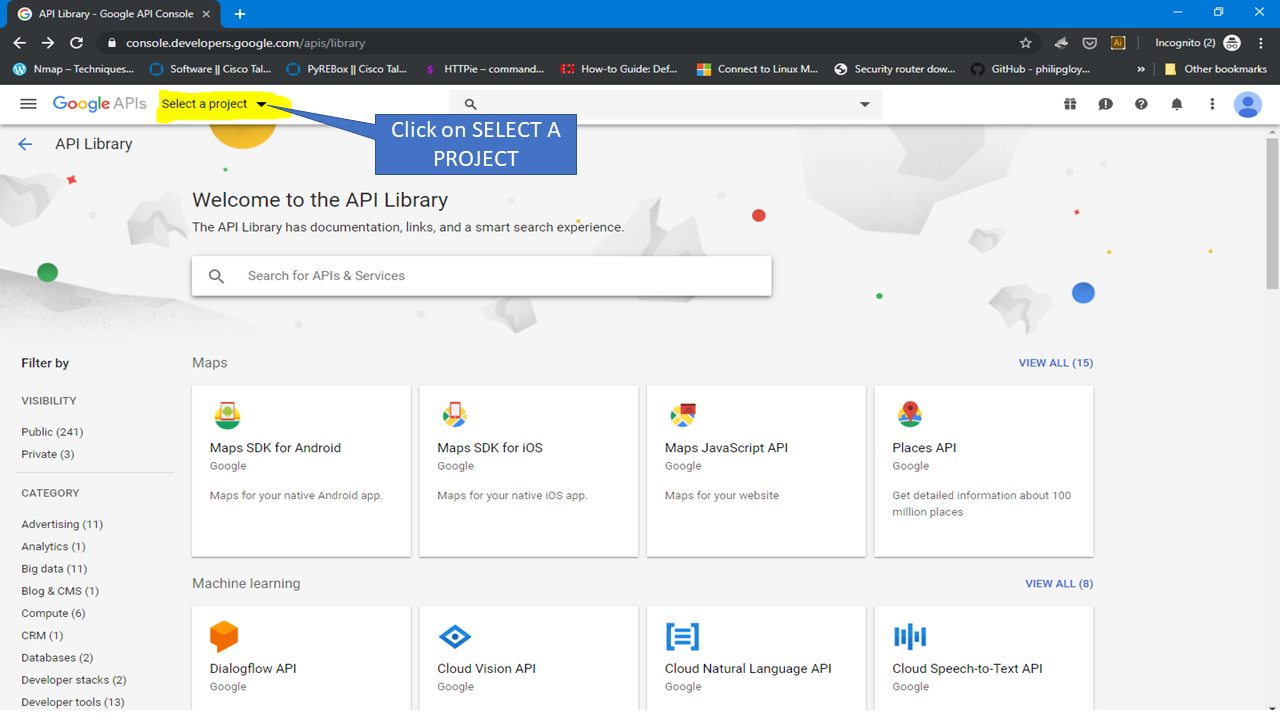Click the Places API pin icon
This screenshot has height=720, width=1280.
coord(910,414)
